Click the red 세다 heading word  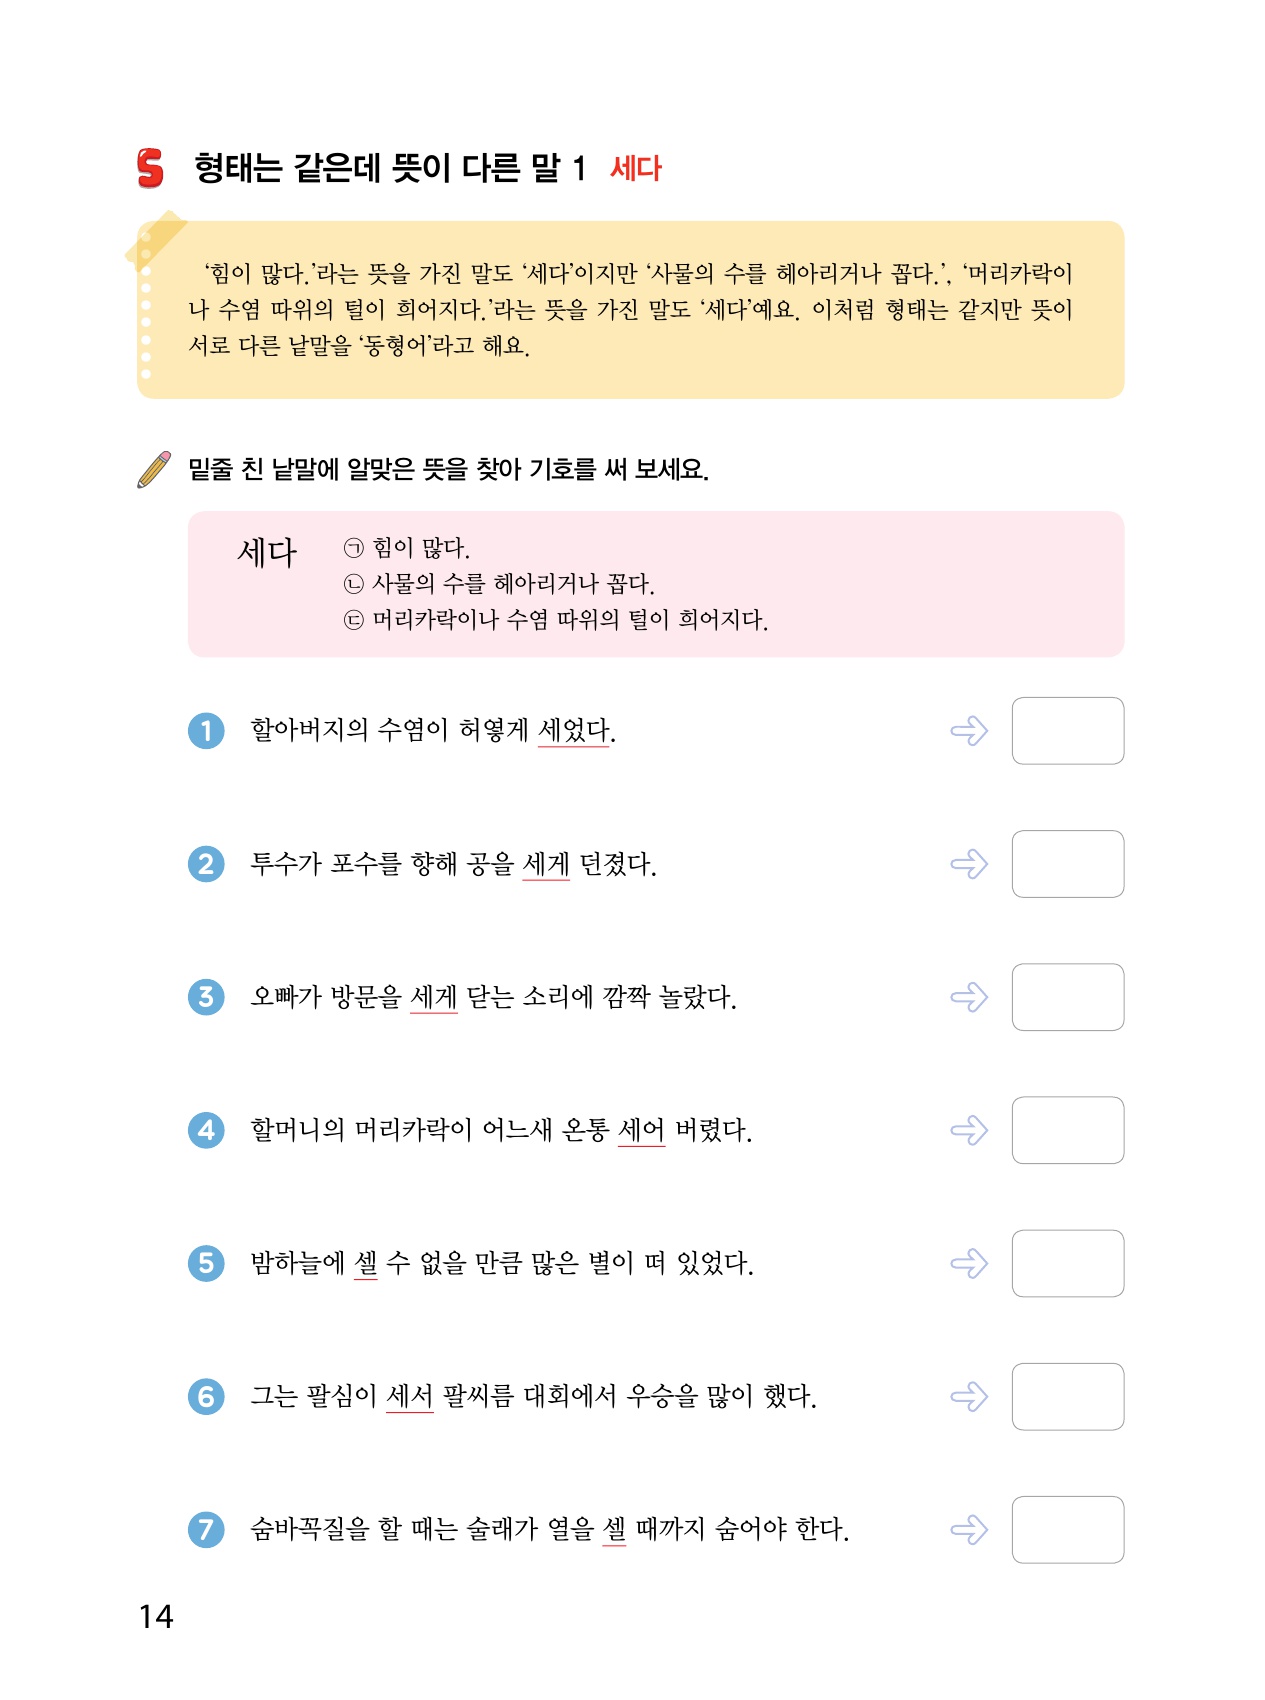click(636, 168)
